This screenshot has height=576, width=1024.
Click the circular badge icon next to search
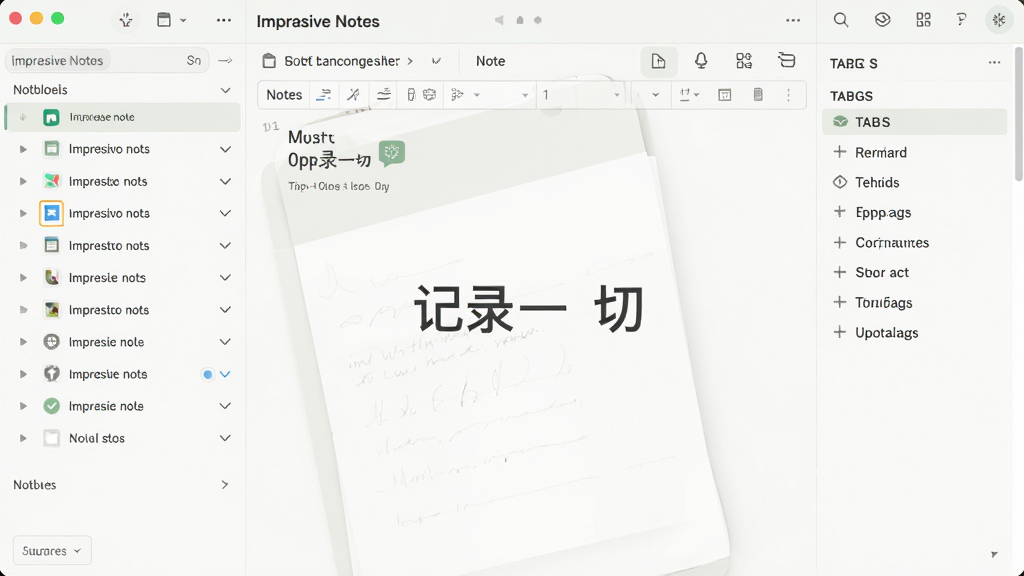(882, 20)
